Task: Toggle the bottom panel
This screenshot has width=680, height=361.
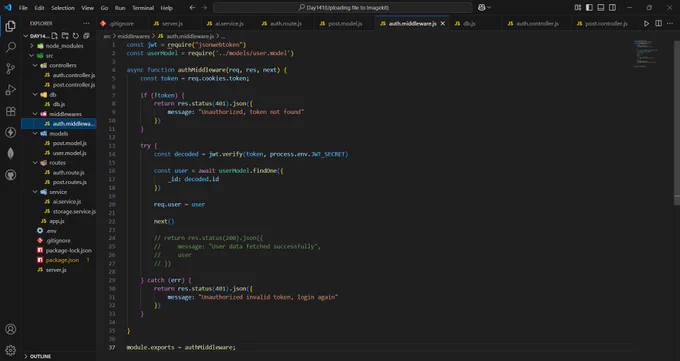Action: (x=601, y=7)
